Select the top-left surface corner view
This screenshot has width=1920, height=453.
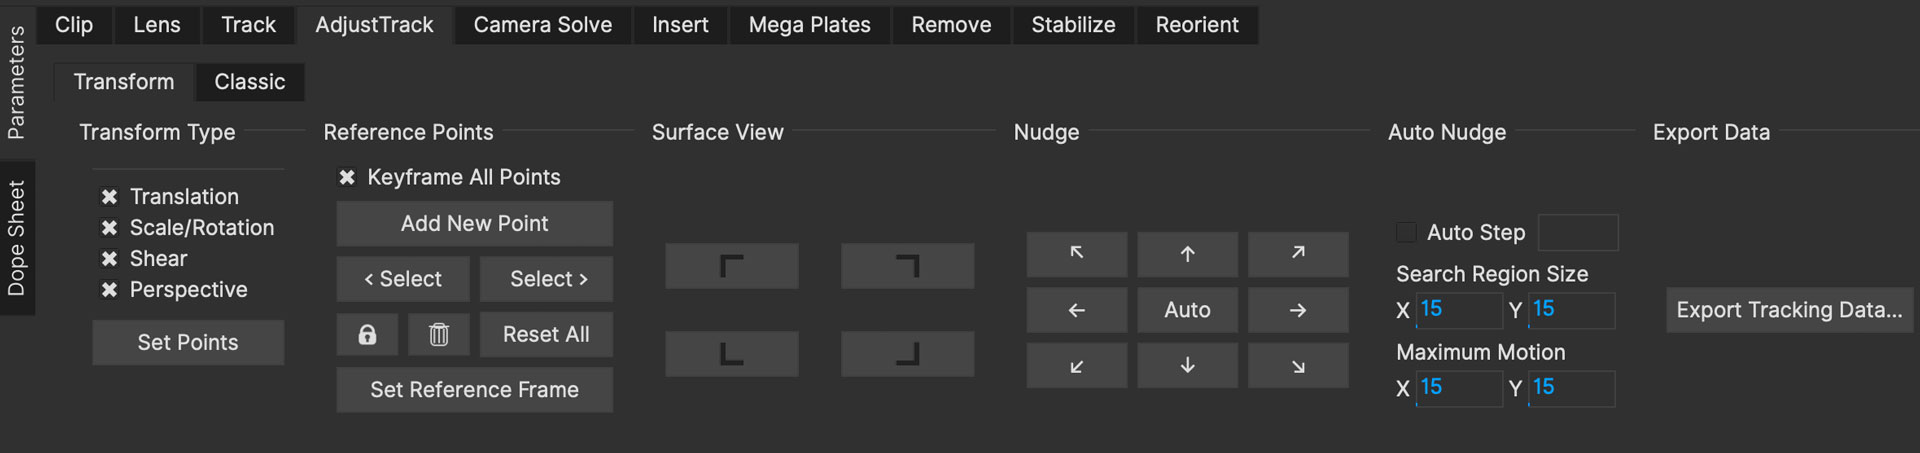(x=731, y=266)
